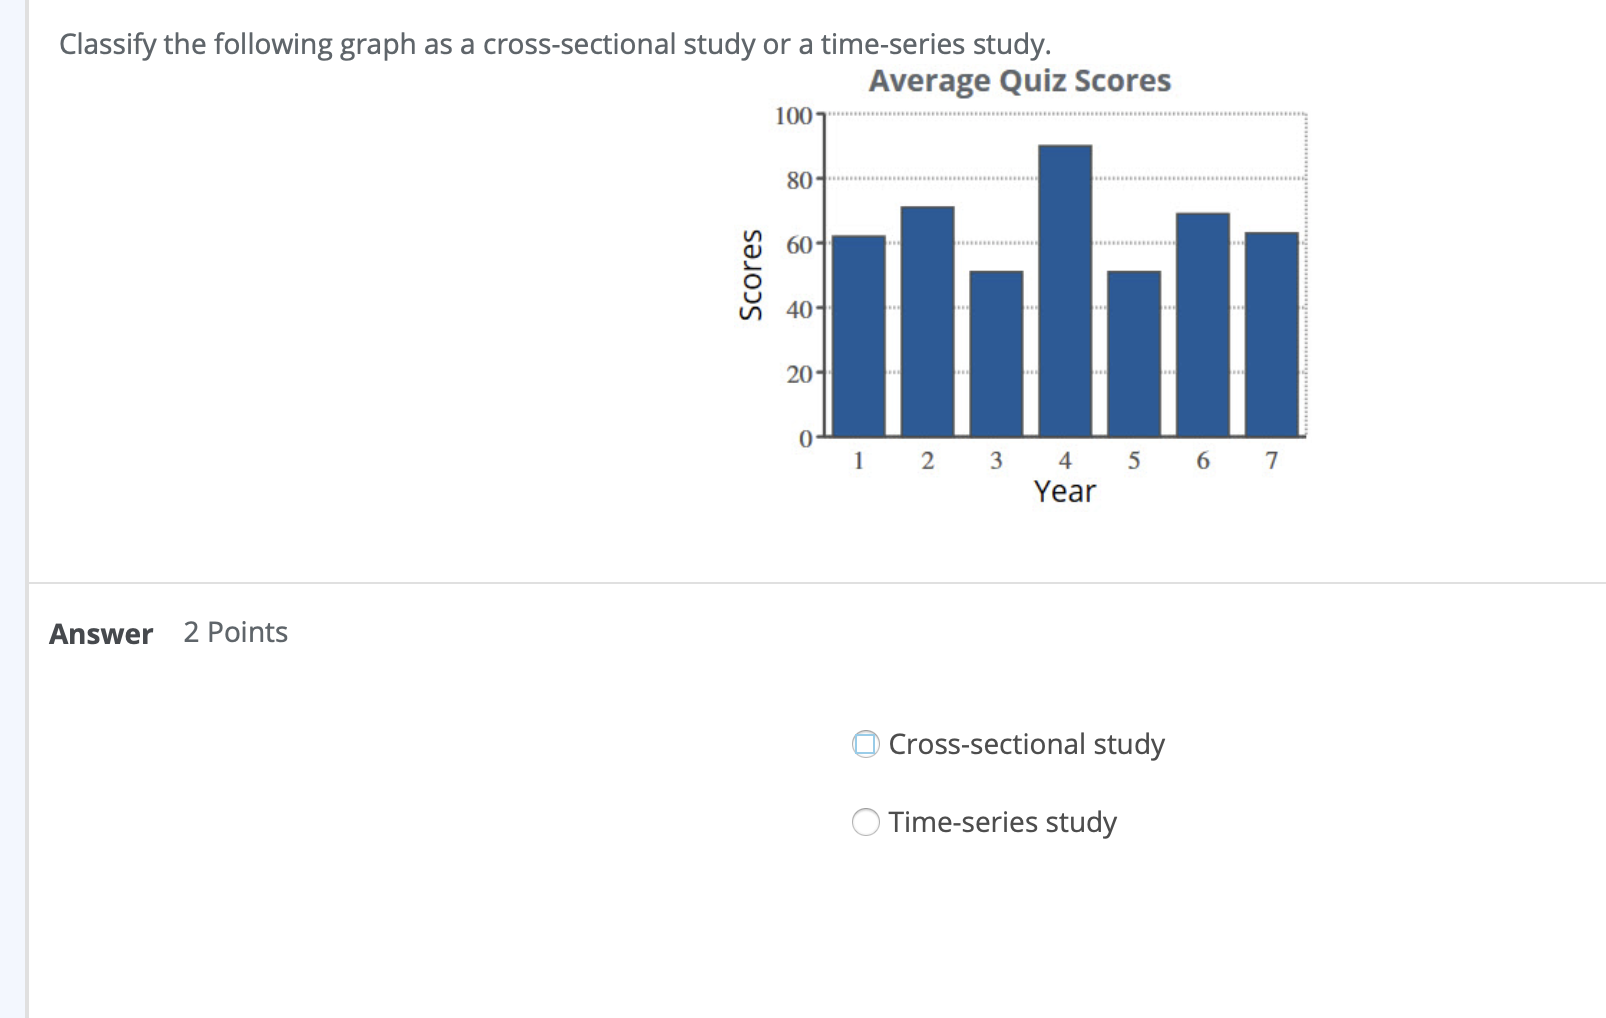Click the bar above Year 1
Screen dimensions: 1606x1018
[x=859, y=335]
